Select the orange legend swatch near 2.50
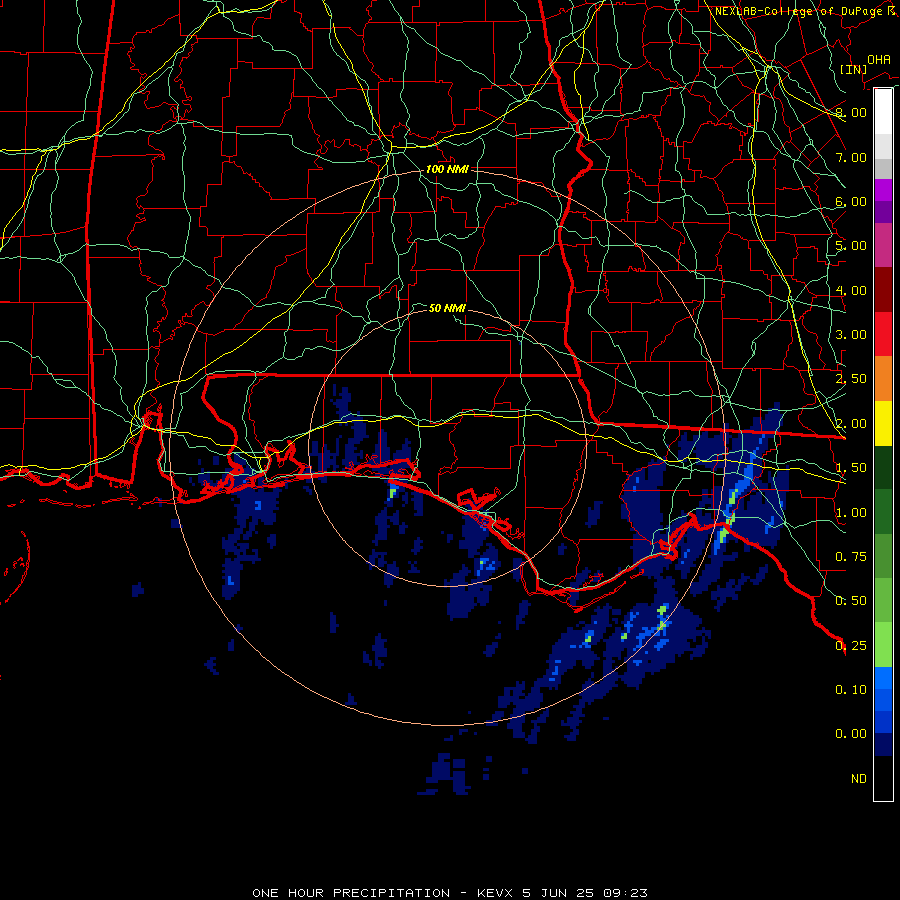Screen dimensions: 900x900 [883, 379]
